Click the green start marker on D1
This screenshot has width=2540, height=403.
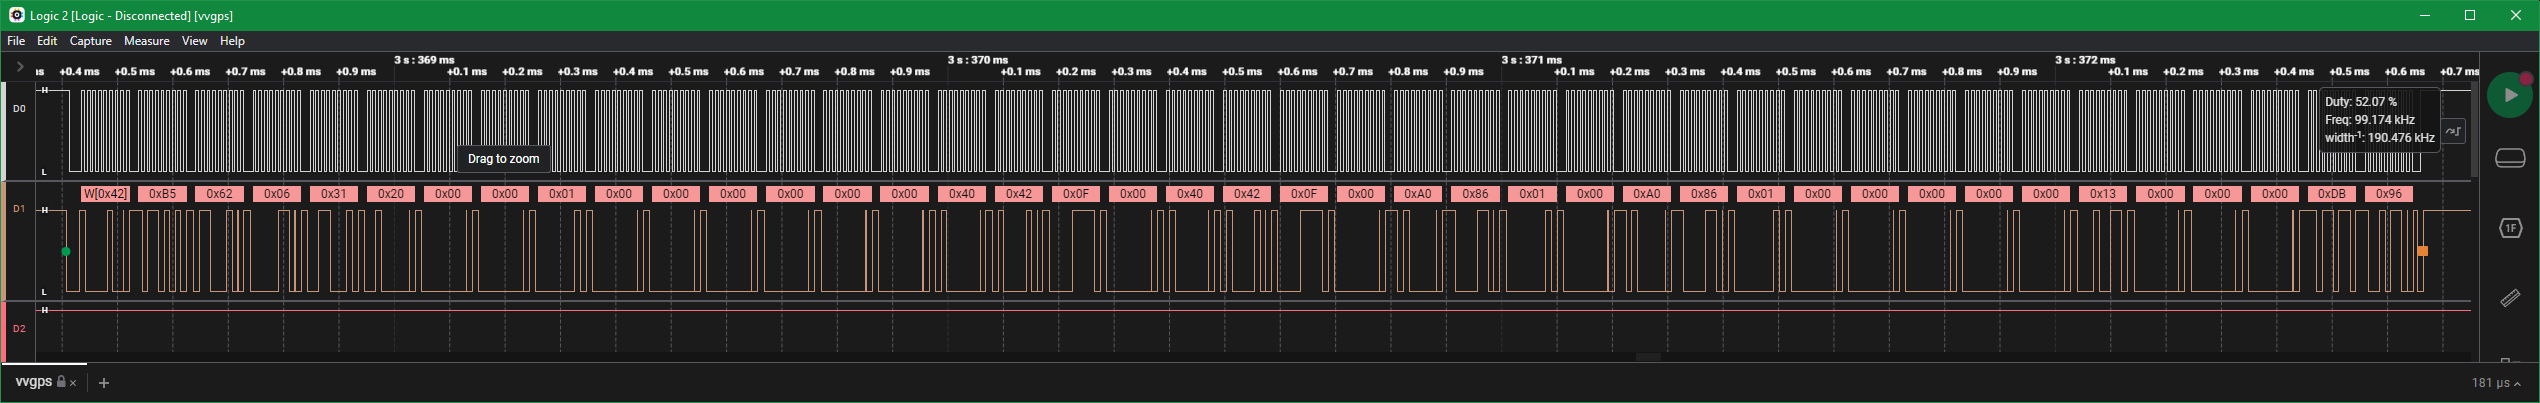coord(66,252)
